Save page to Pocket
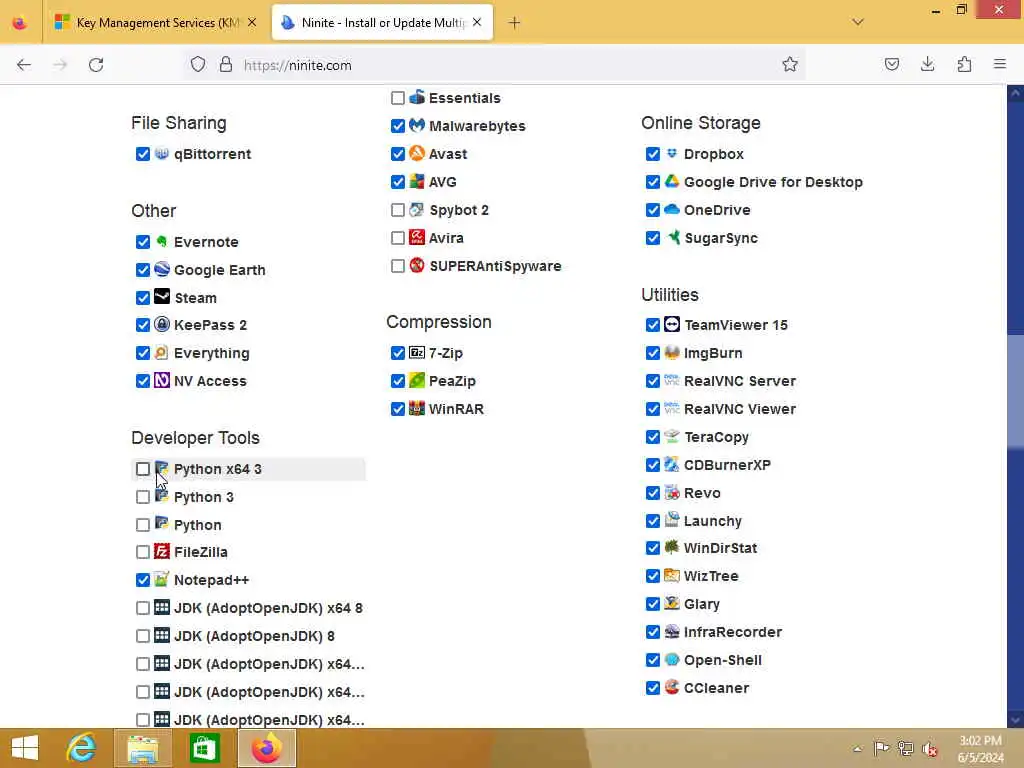The width and height of the screenshot is (1024, 768). pos(891,64)
